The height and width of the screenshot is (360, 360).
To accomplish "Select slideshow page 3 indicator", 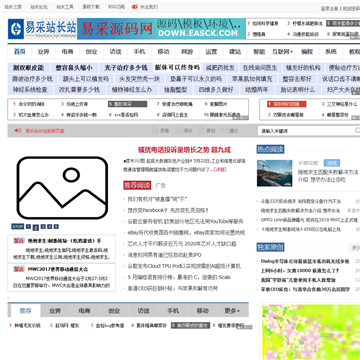I will click(43, 227).
